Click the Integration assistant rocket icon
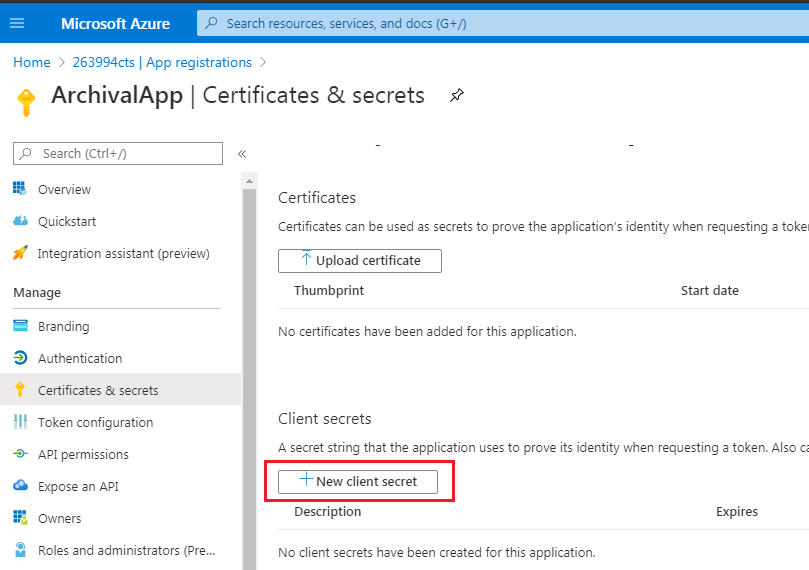Viewport: 809px width, 570px height. pyautogui.click(x=20, y=253)
